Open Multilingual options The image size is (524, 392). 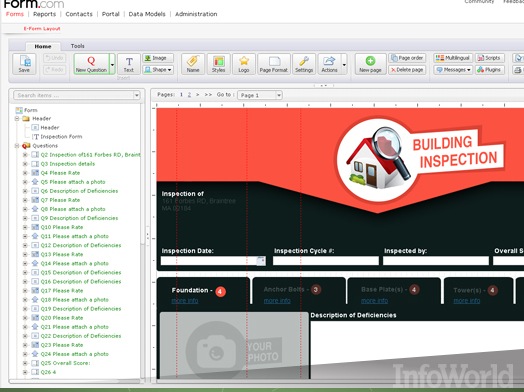point(453,58)
